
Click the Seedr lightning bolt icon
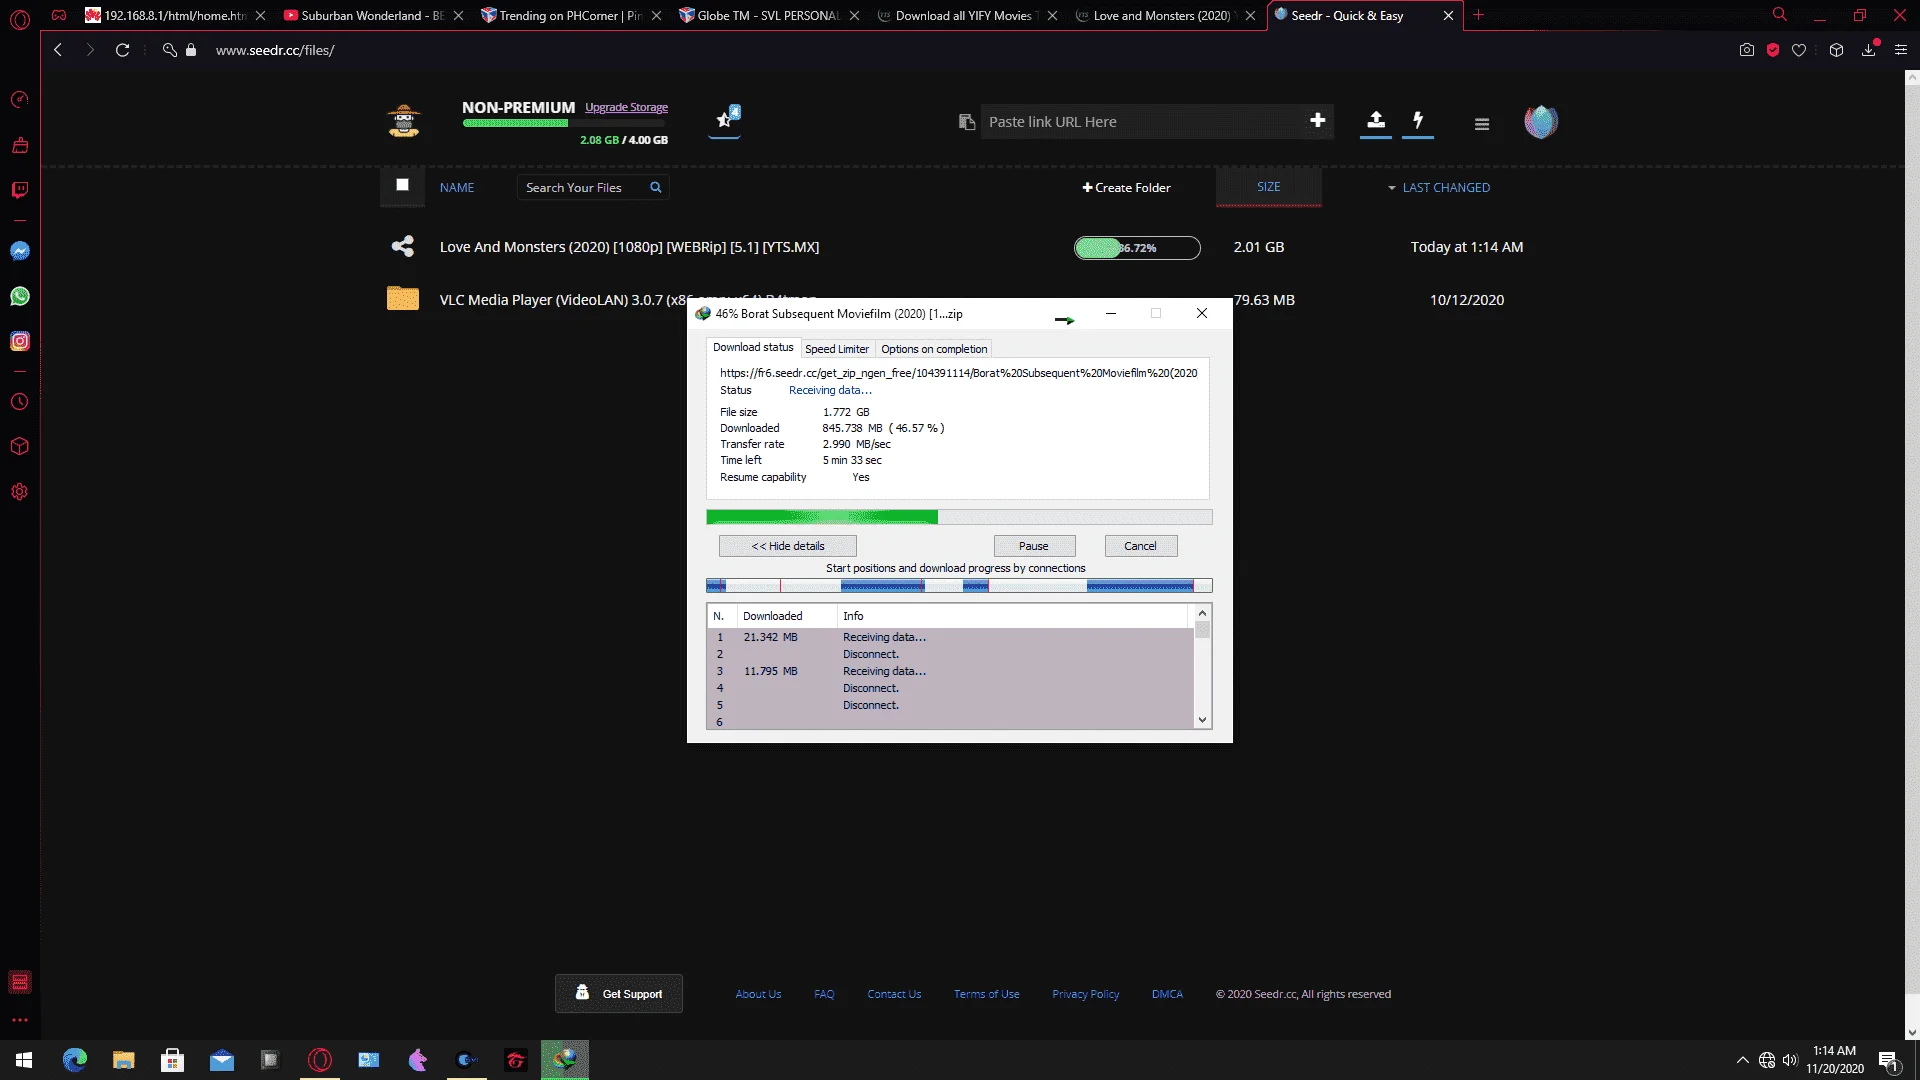[x=1418, y=121]
